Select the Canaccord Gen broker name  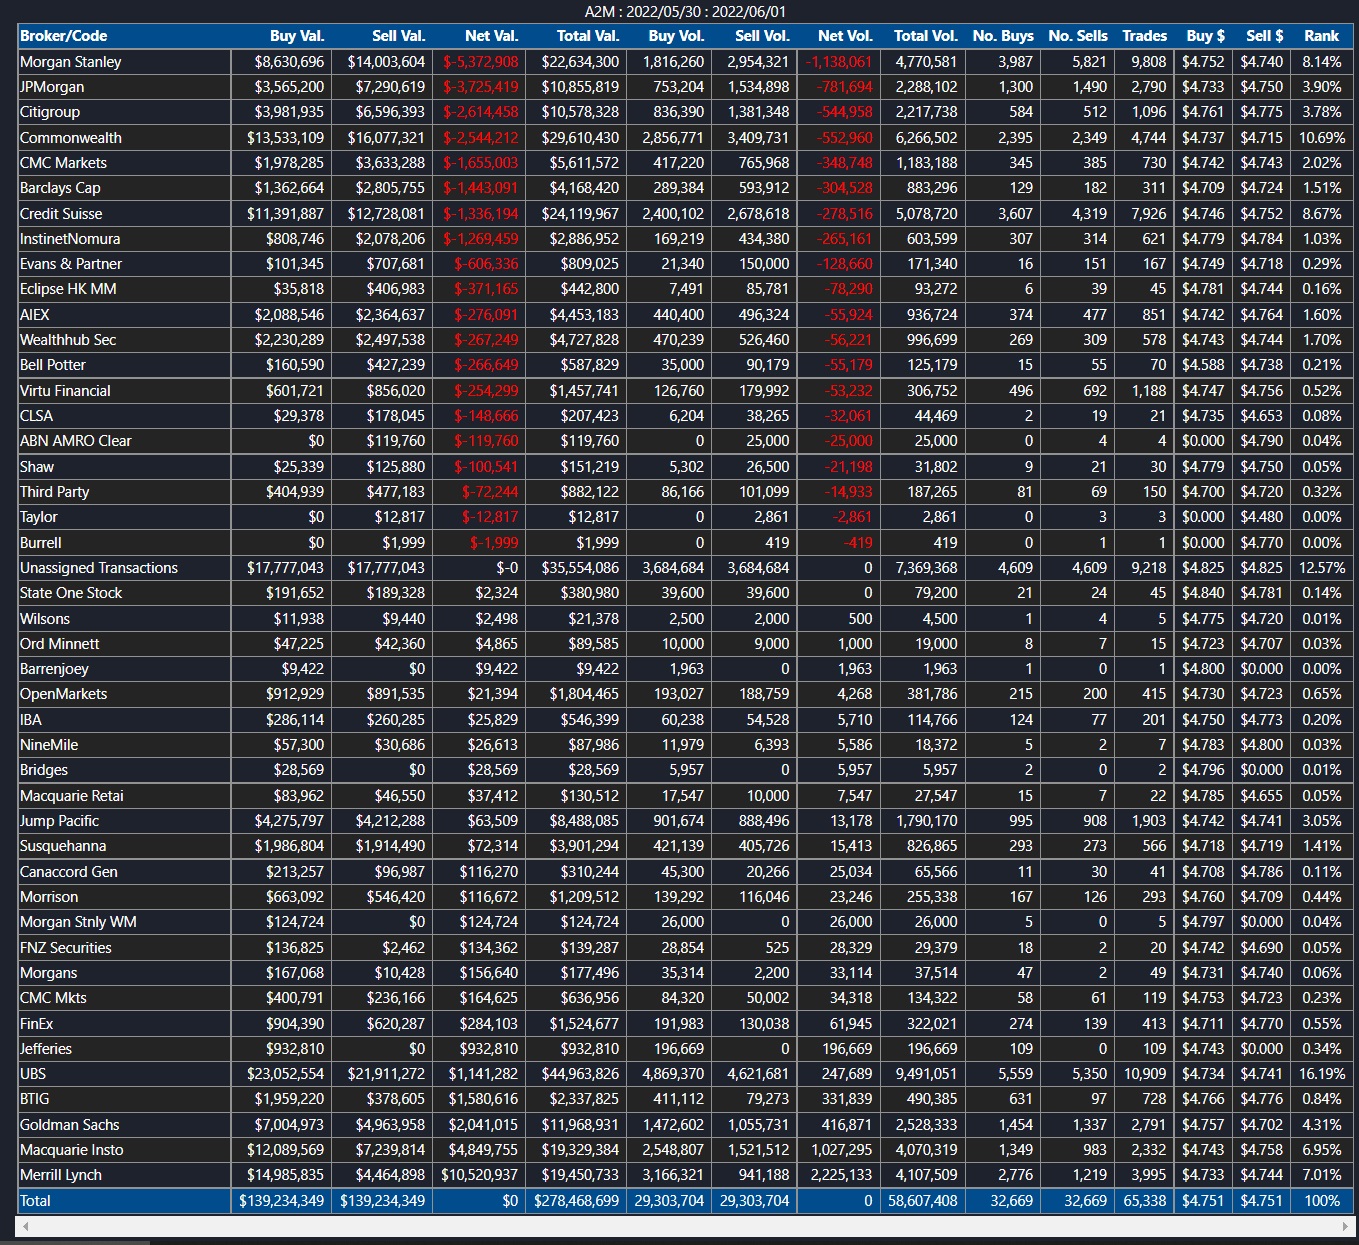pyautogui.click(x=69, y=872)
